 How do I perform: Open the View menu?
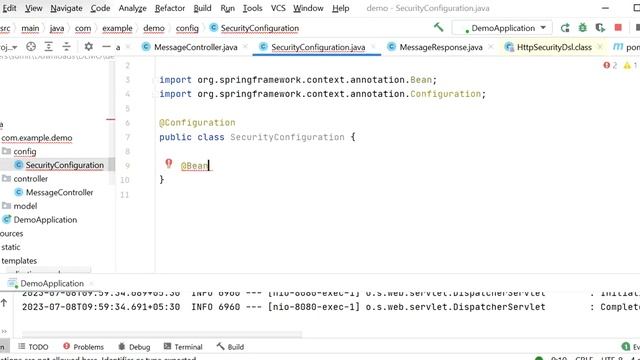pos(33,8)
